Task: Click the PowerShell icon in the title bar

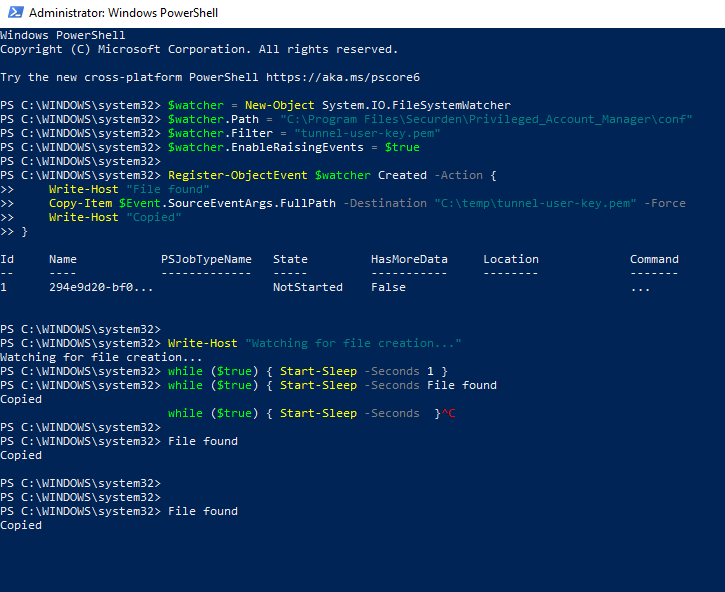Action: pos(13,14)
